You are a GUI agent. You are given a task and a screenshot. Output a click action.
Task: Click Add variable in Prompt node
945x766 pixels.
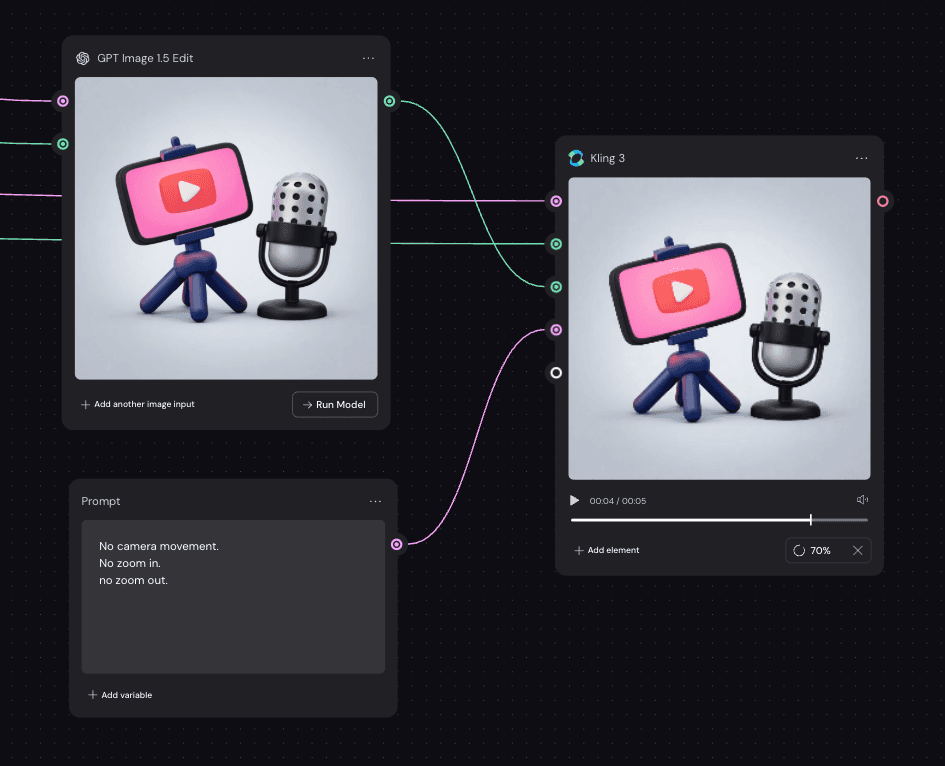coord(121,695)
